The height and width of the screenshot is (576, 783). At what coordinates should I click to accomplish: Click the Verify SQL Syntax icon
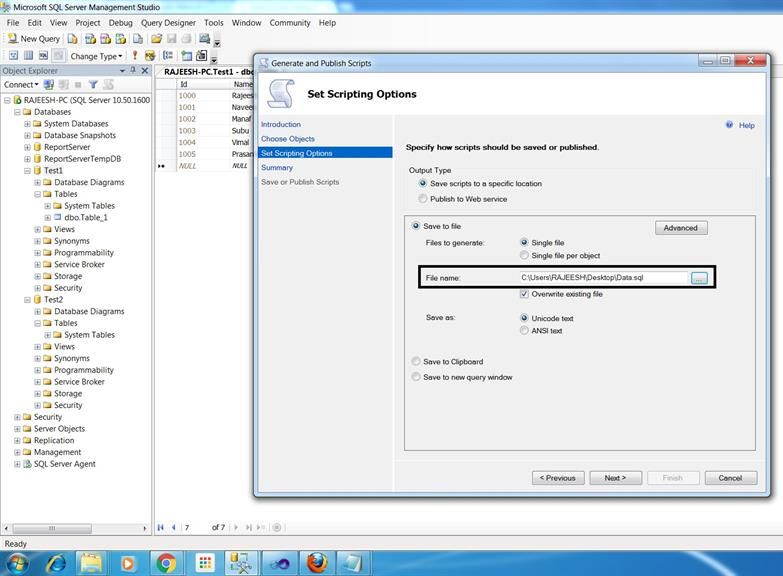(x=150, y=55)
